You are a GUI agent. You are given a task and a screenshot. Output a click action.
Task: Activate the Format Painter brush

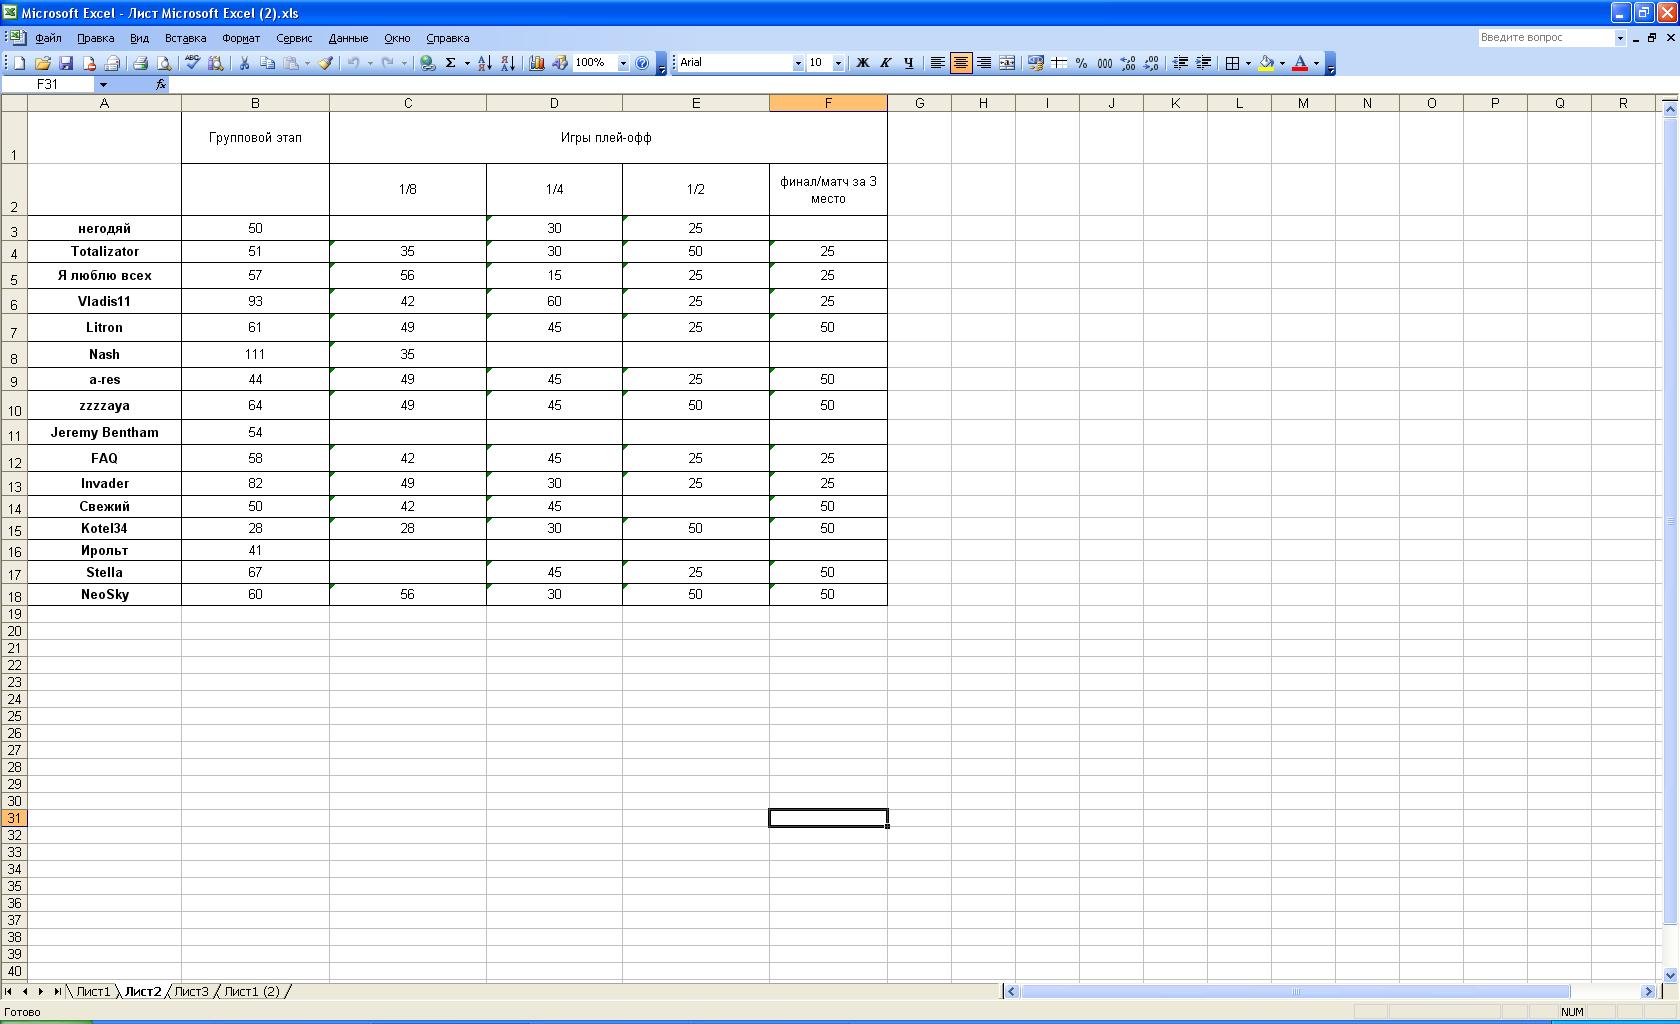(325, 63)
